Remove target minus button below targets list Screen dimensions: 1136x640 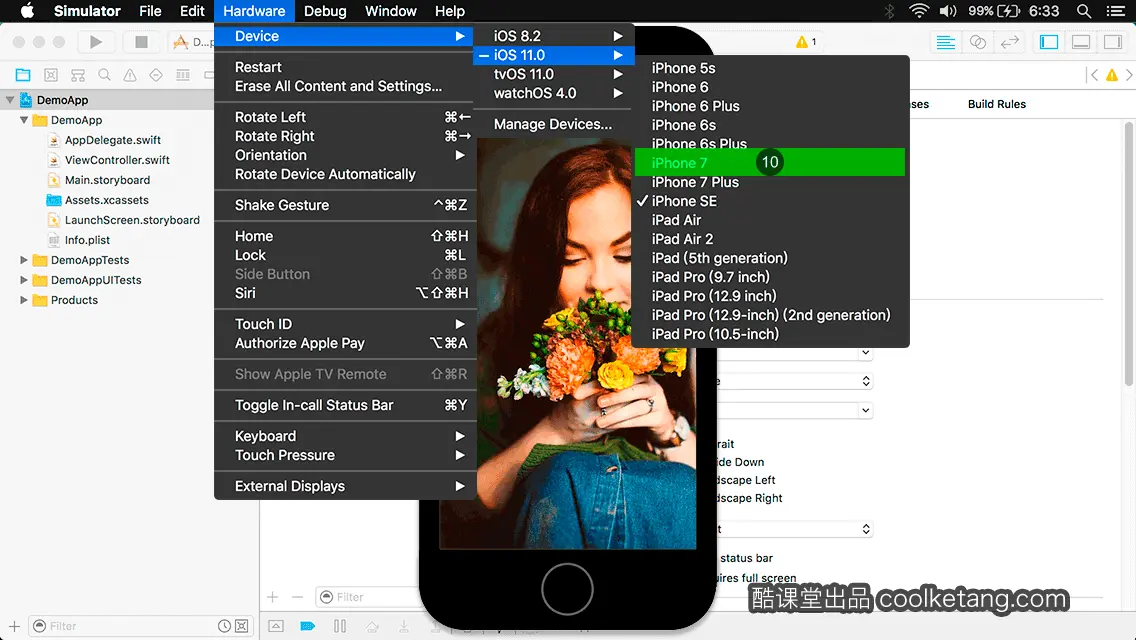pyautogui.click(x=297, y=597)
